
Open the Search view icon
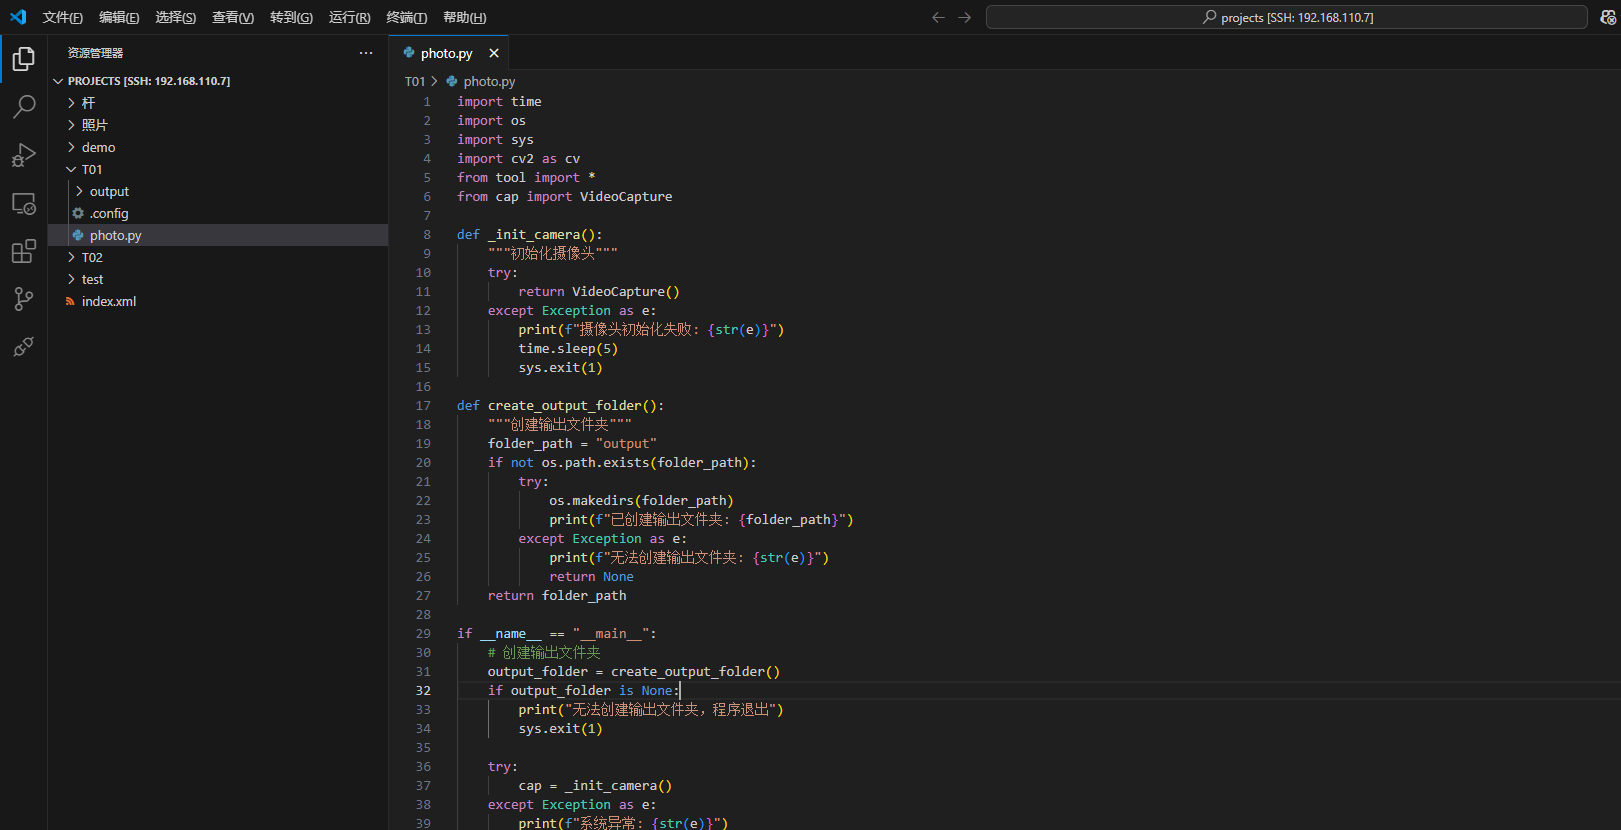[x=24, y=106]
